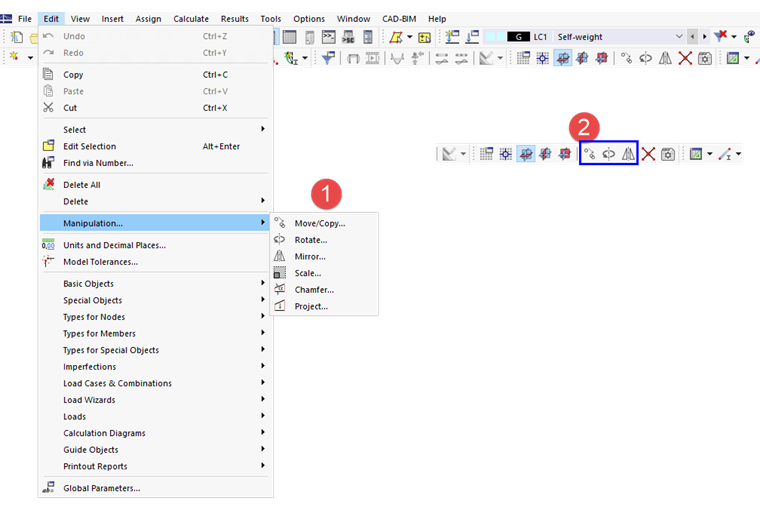Toggle grid button in enlarged toolbar
This screenshot has height=514, width=760.
click(486, 154)
